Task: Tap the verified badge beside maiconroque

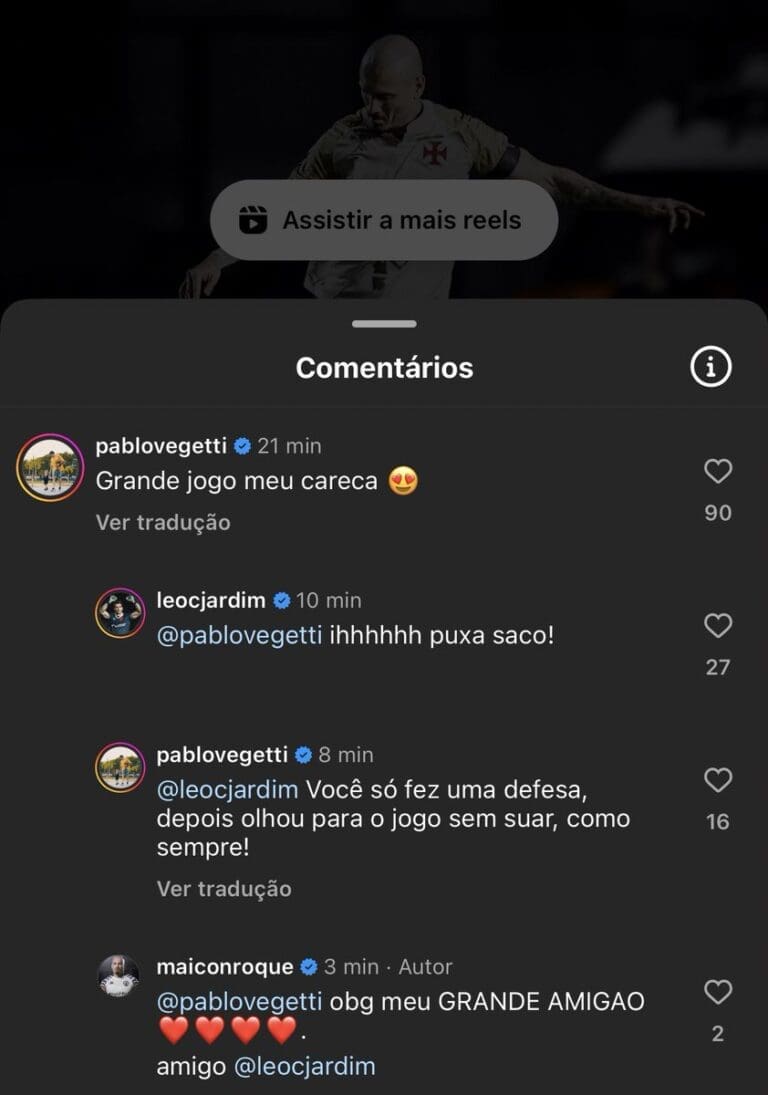Action: [x=309, y=967]
